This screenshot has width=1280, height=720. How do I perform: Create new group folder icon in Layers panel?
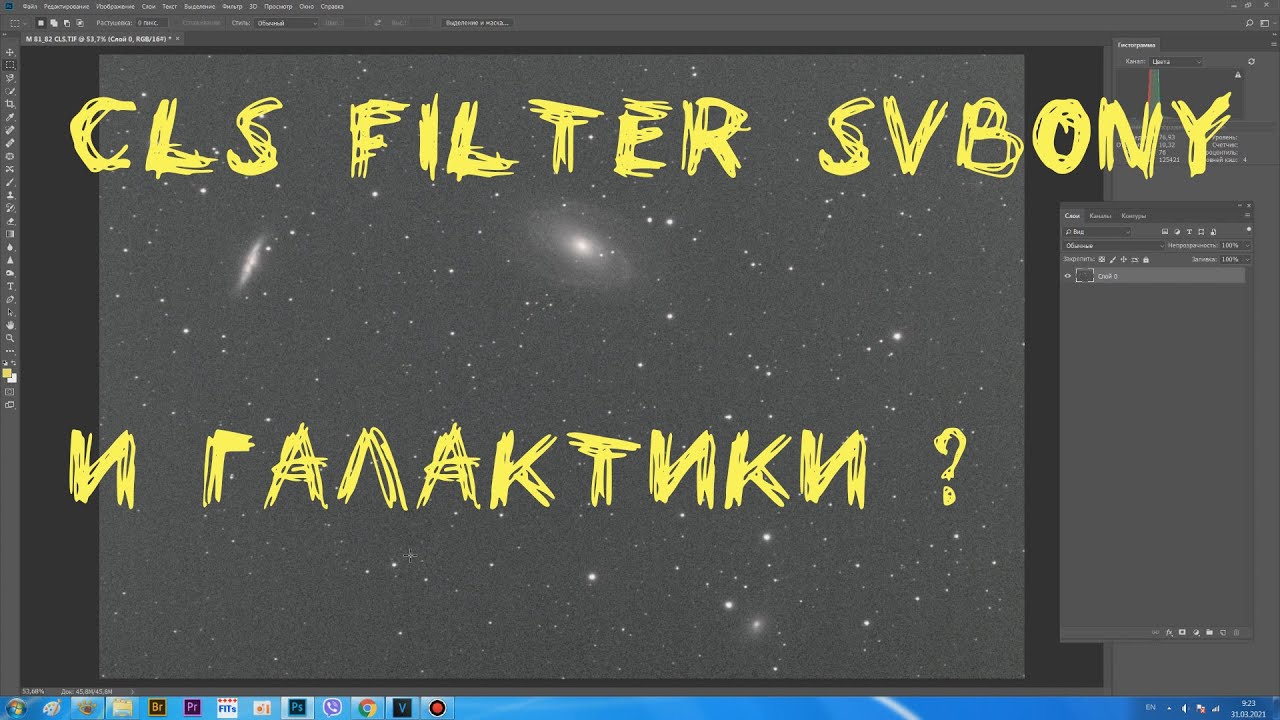click(x=1209, y=632)
